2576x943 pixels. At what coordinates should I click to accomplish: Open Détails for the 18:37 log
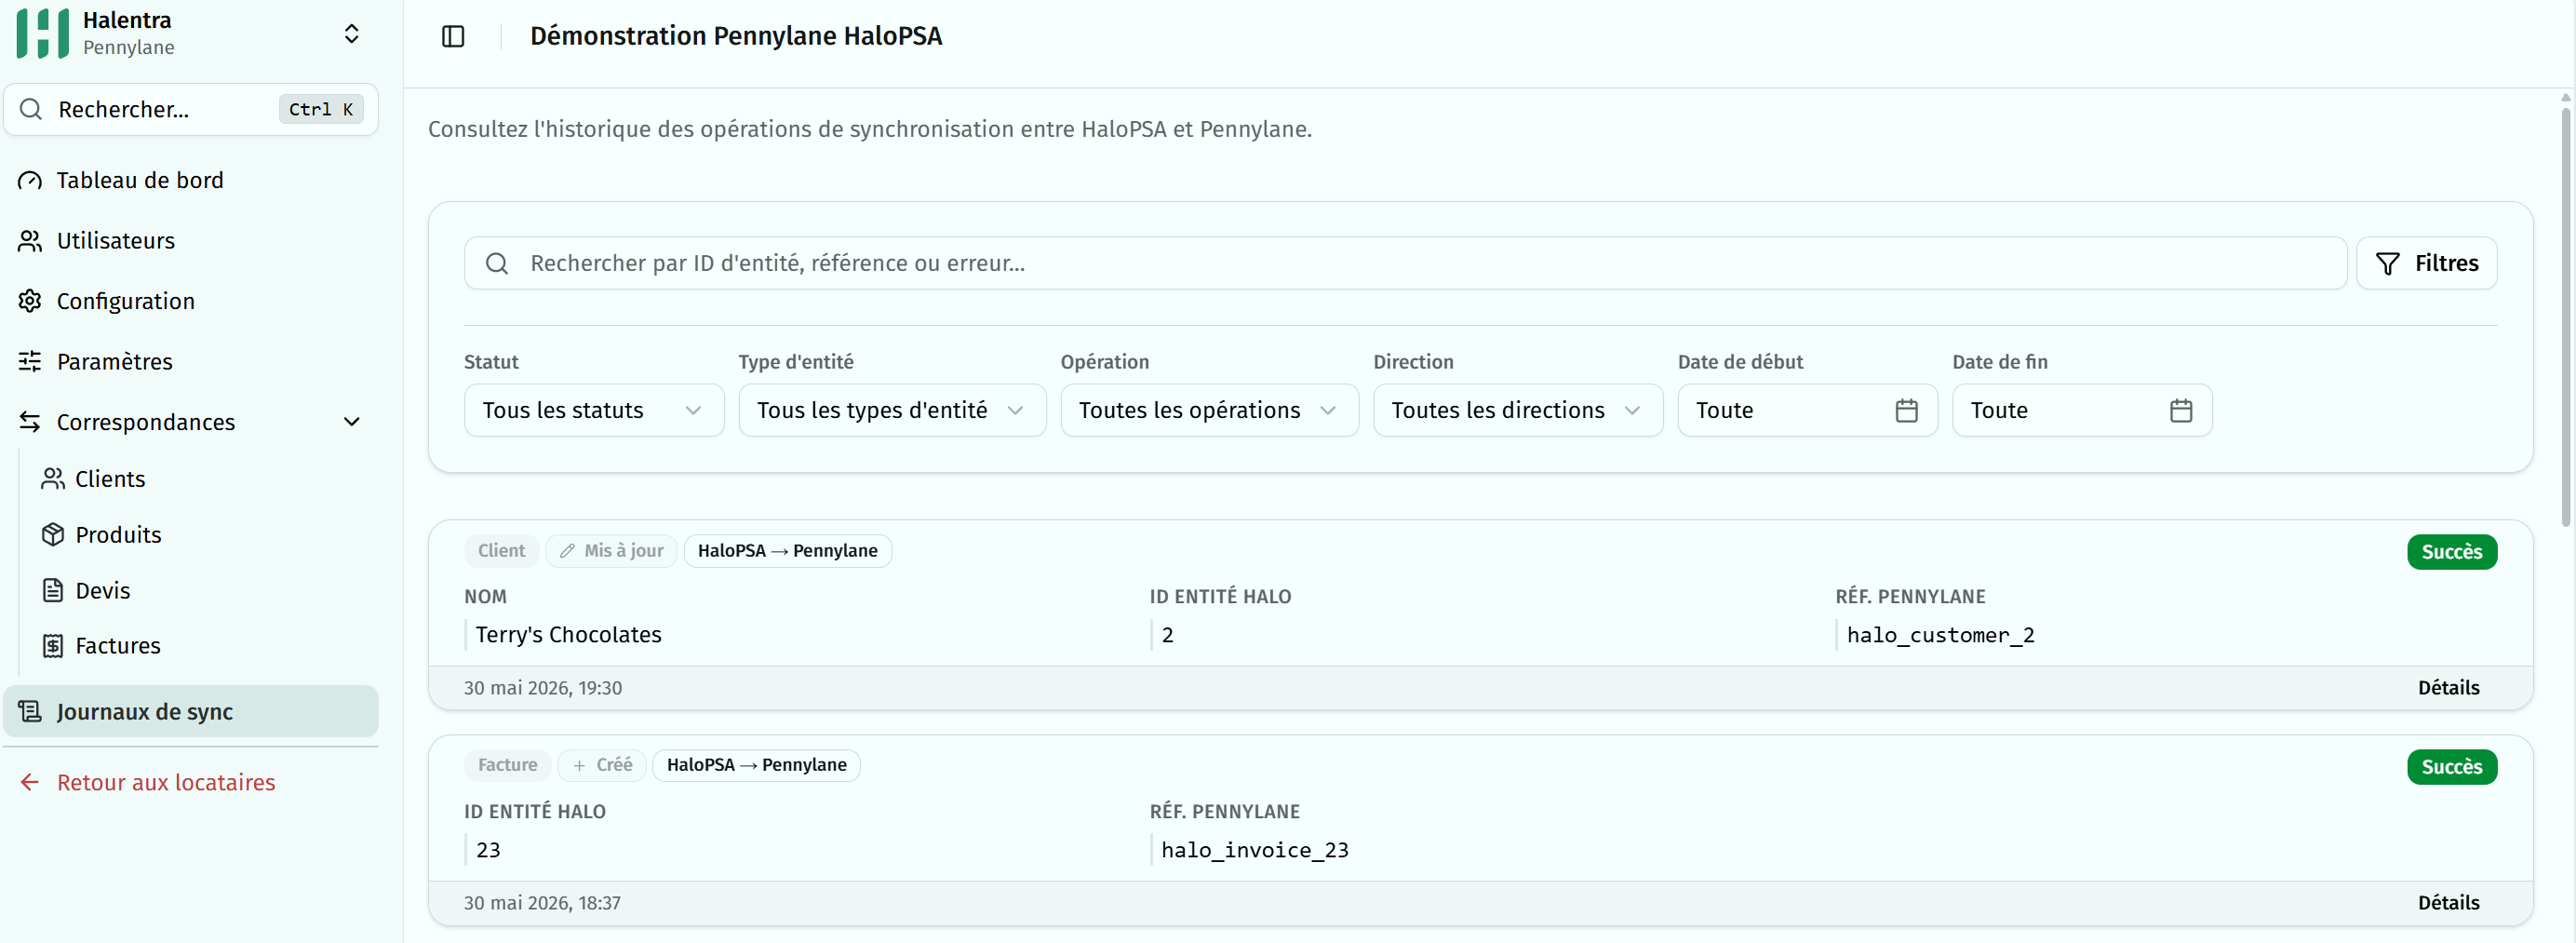2448,903
